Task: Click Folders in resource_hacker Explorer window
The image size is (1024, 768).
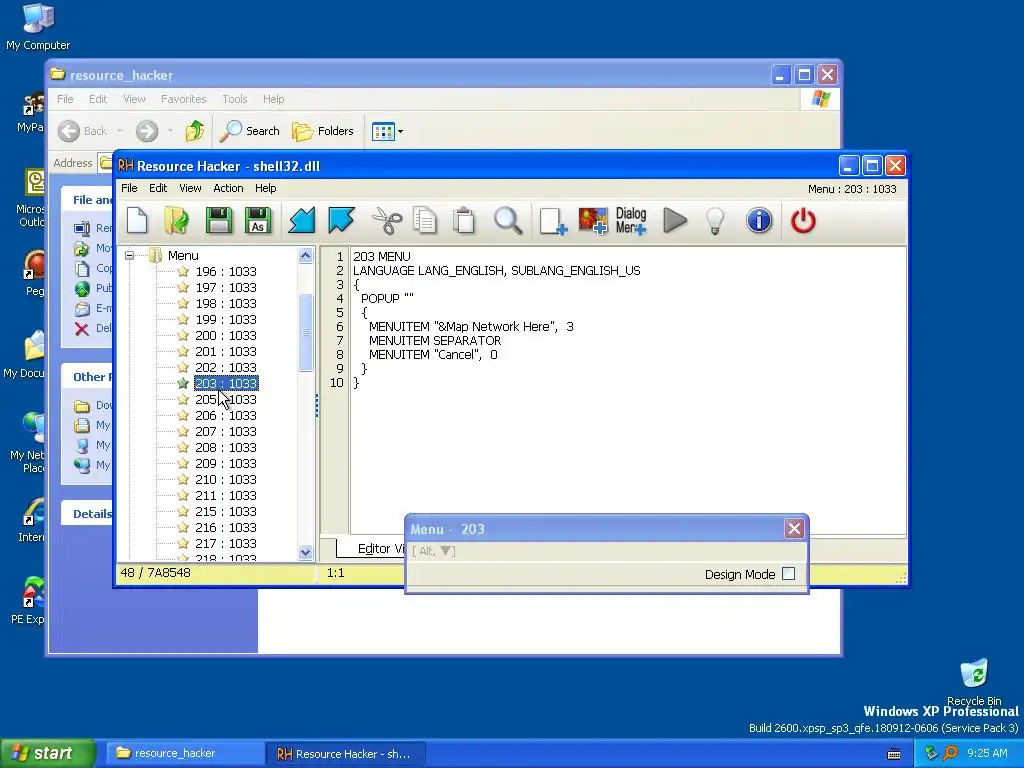Action: pos(323,131)
